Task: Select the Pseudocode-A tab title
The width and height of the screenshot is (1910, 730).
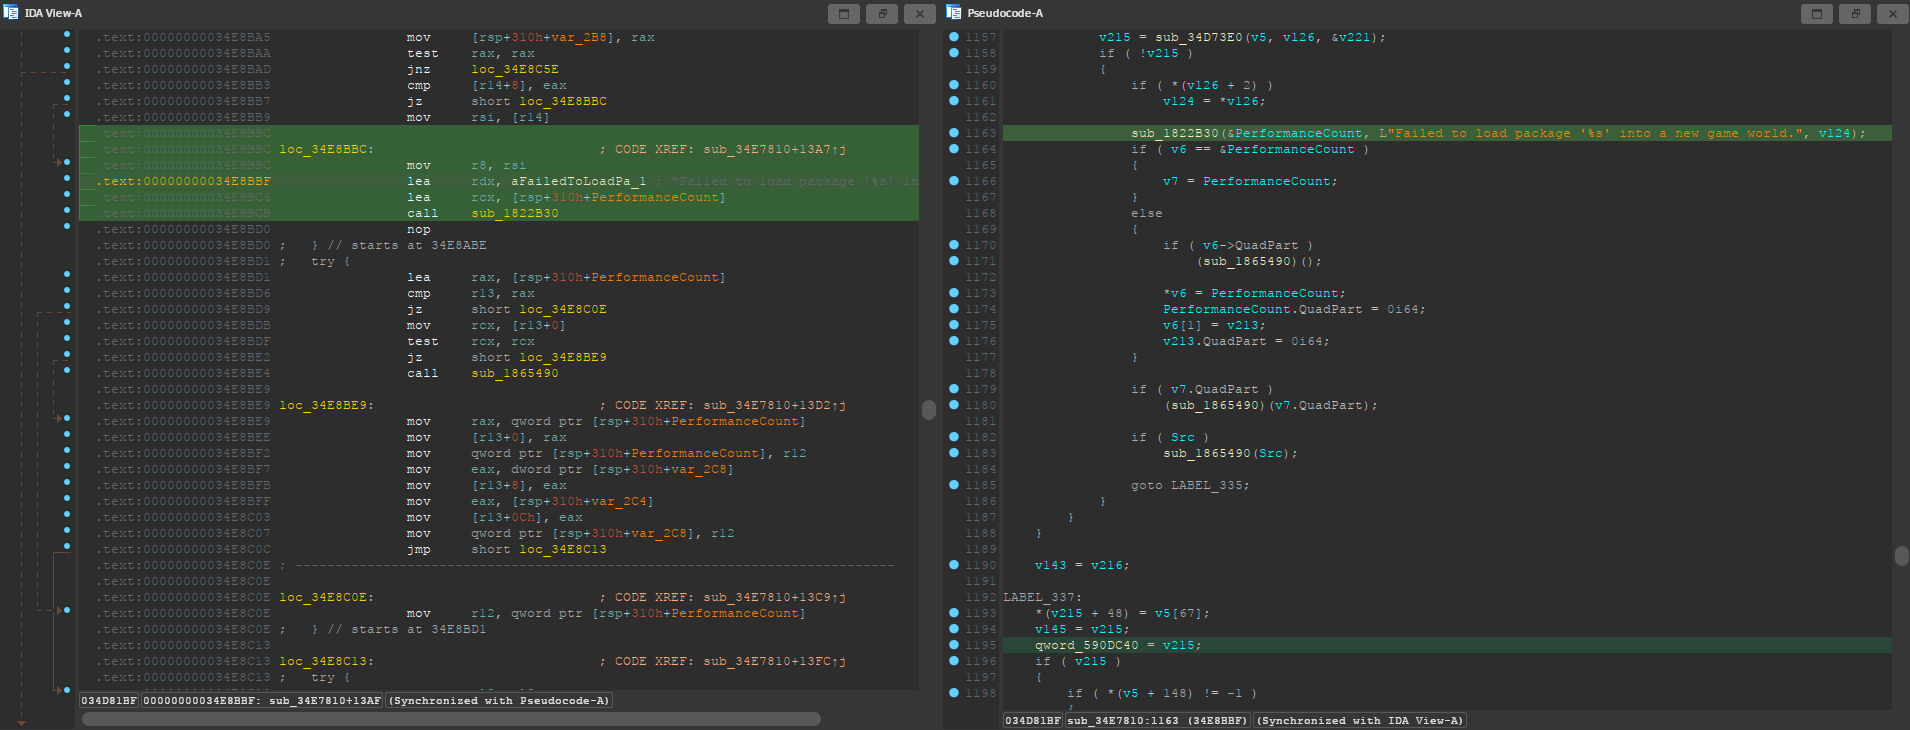Action: (x=1005, y=13)
